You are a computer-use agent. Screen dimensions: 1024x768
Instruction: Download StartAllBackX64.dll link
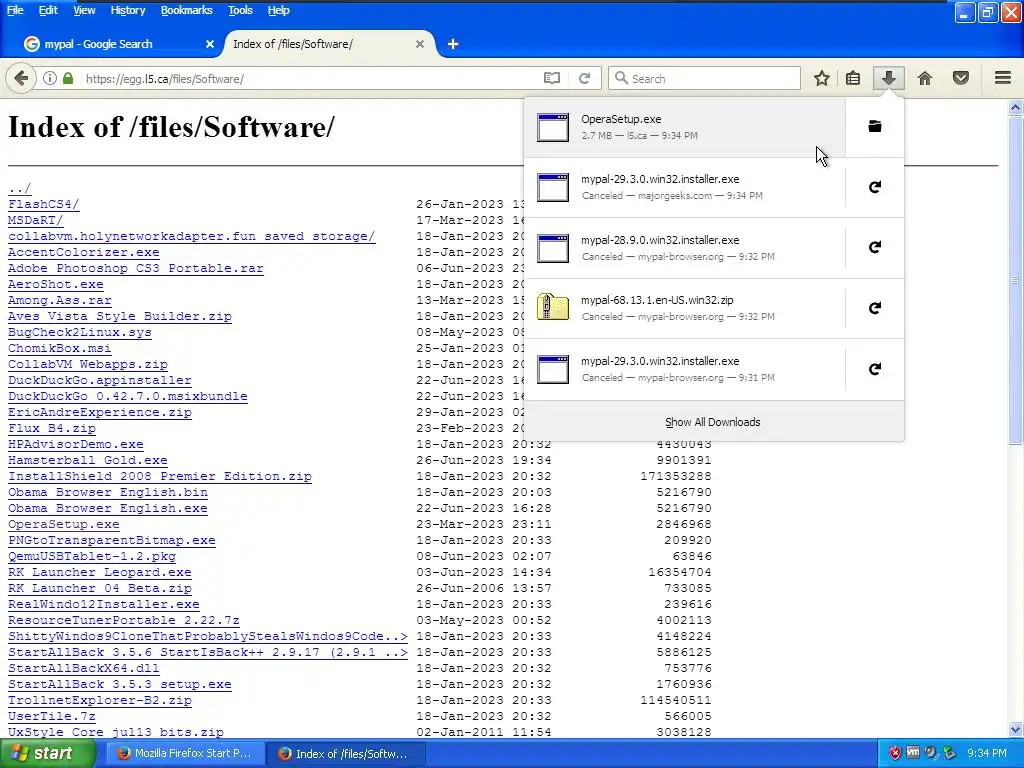point(84,668)
